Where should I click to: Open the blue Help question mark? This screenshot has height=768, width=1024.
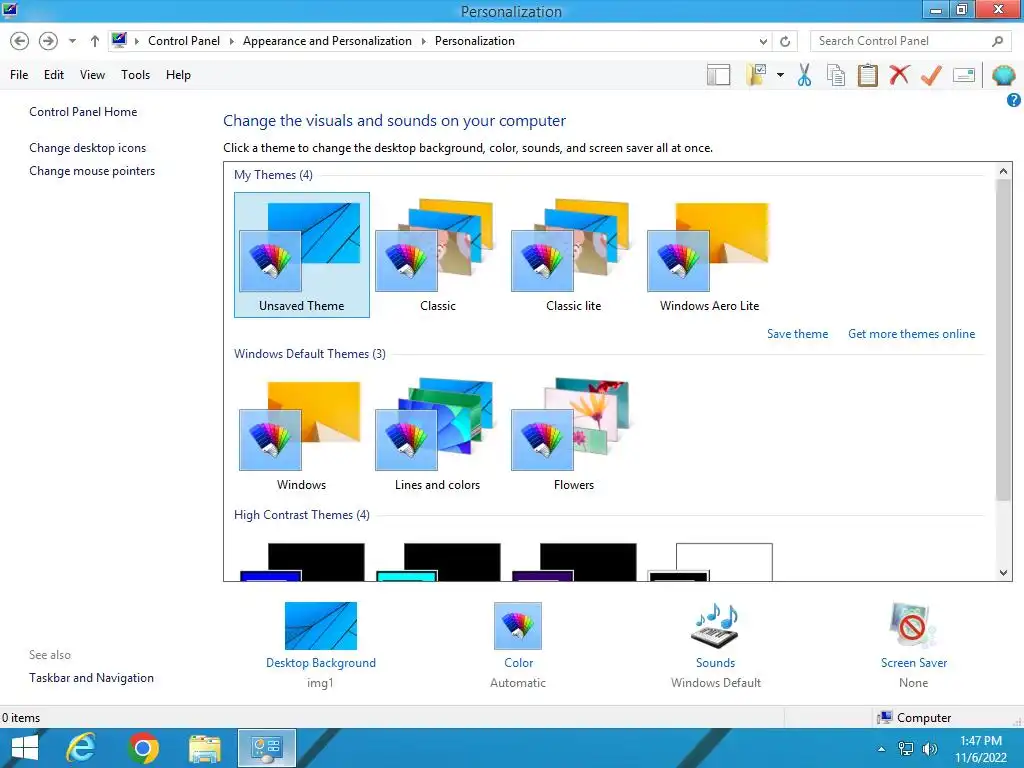pyautogui.click(x=1014, y=100)
